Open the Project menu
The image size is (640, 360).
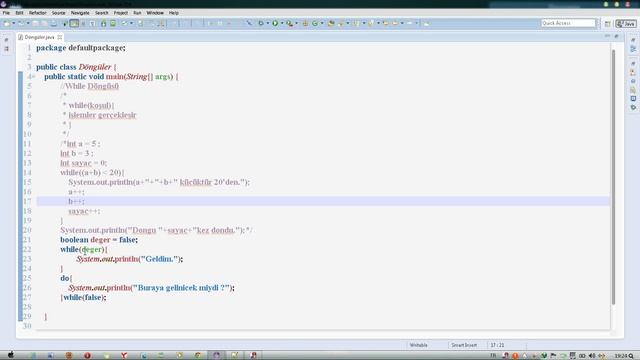click(x=120, y=13)
